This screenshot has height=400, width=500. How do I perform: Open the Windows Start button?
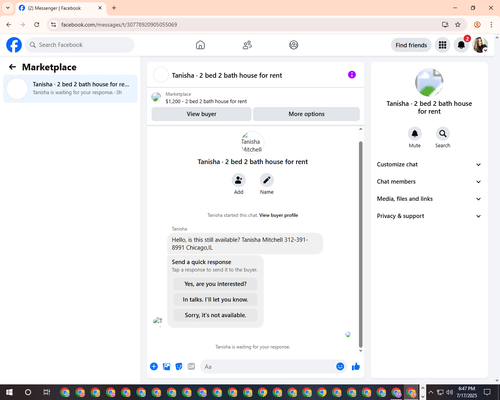[9, 392]
